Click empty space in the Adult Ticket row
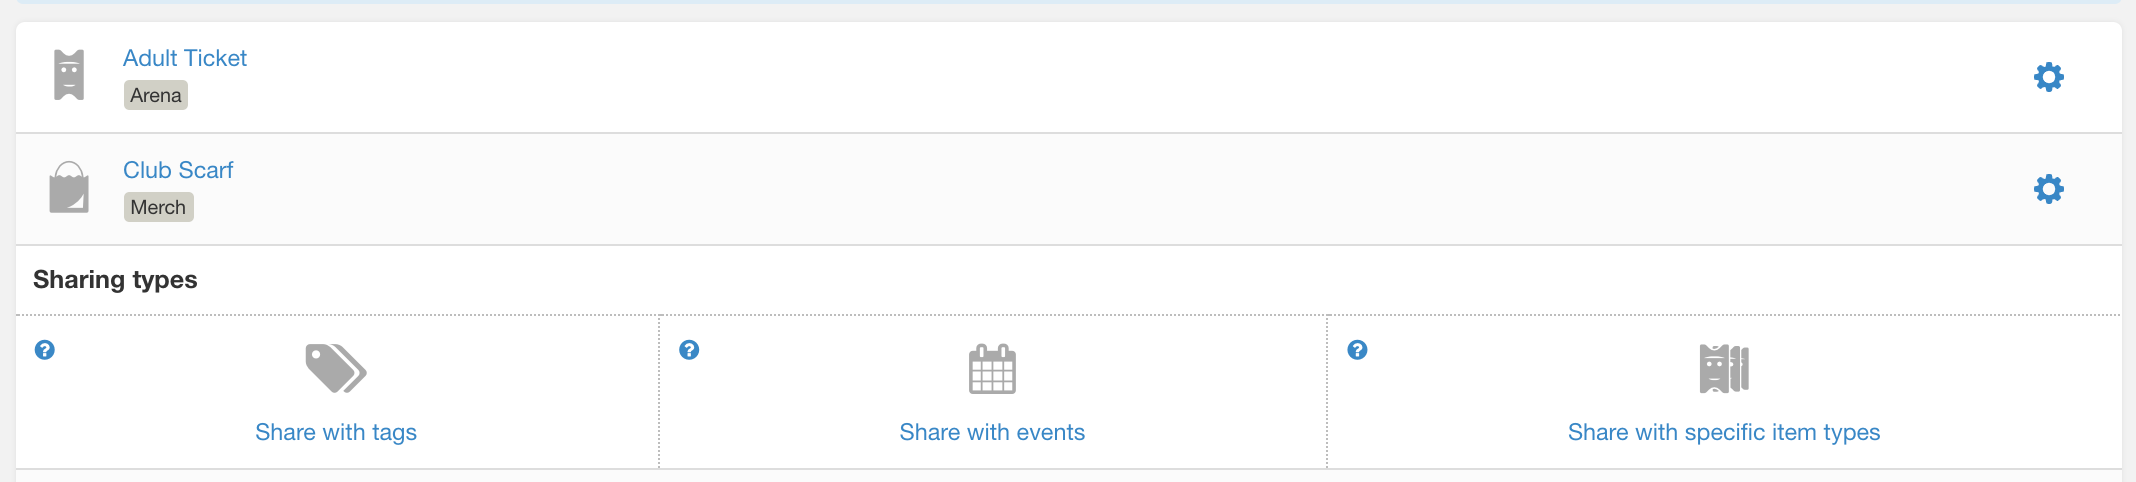2136x482 pixels. pyautogui.click(x=1100, y=77)
